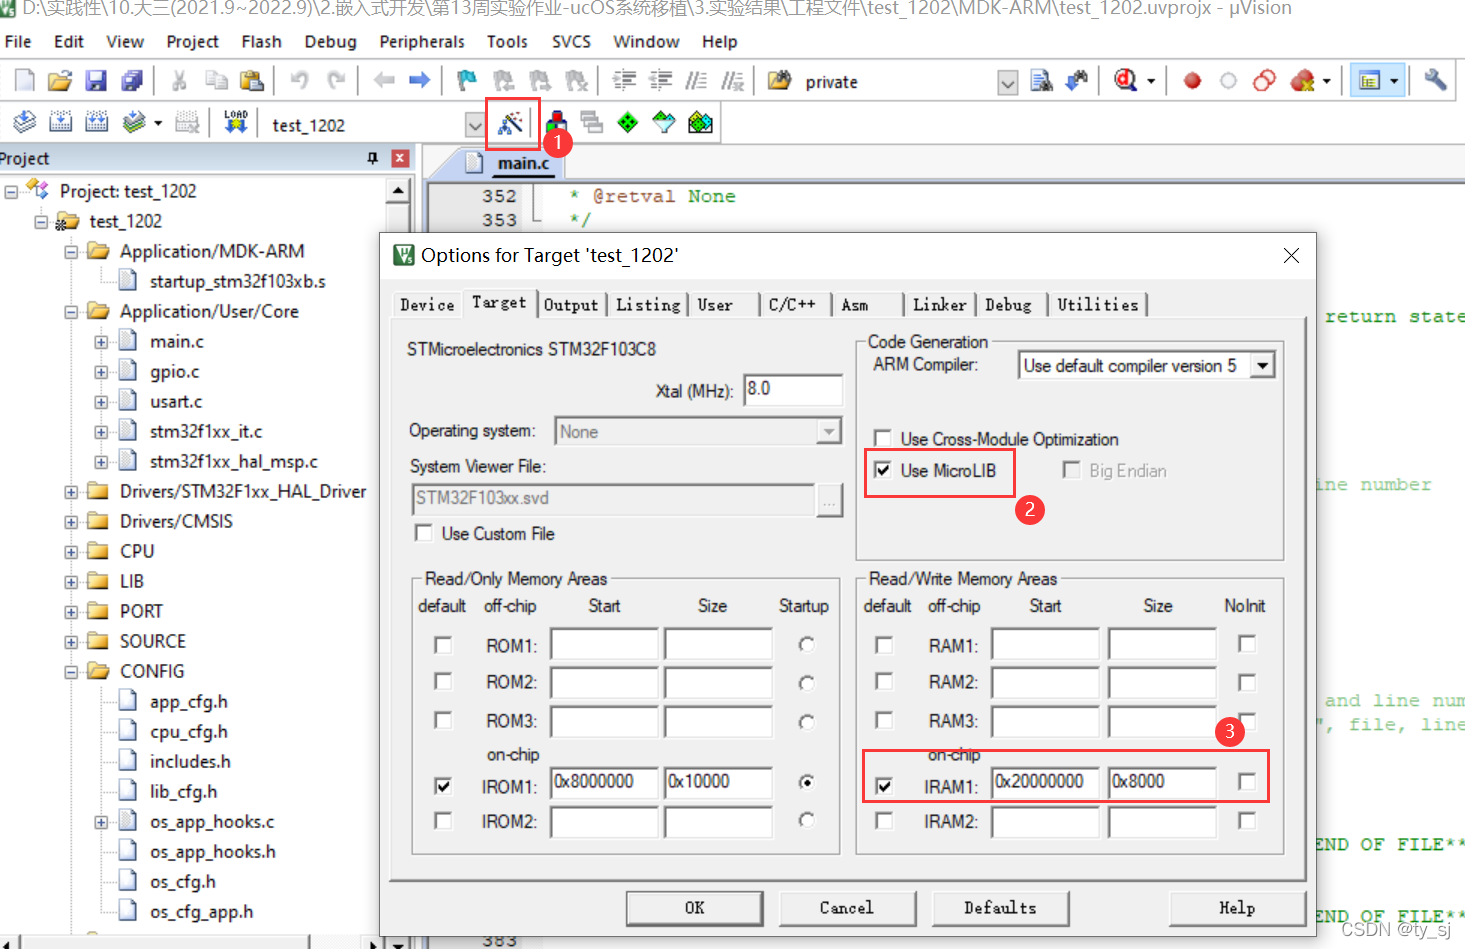The height and width of the screenshot is (949, 1465).
Task: Open Options for Target magic wand icon
Action: 511,123
